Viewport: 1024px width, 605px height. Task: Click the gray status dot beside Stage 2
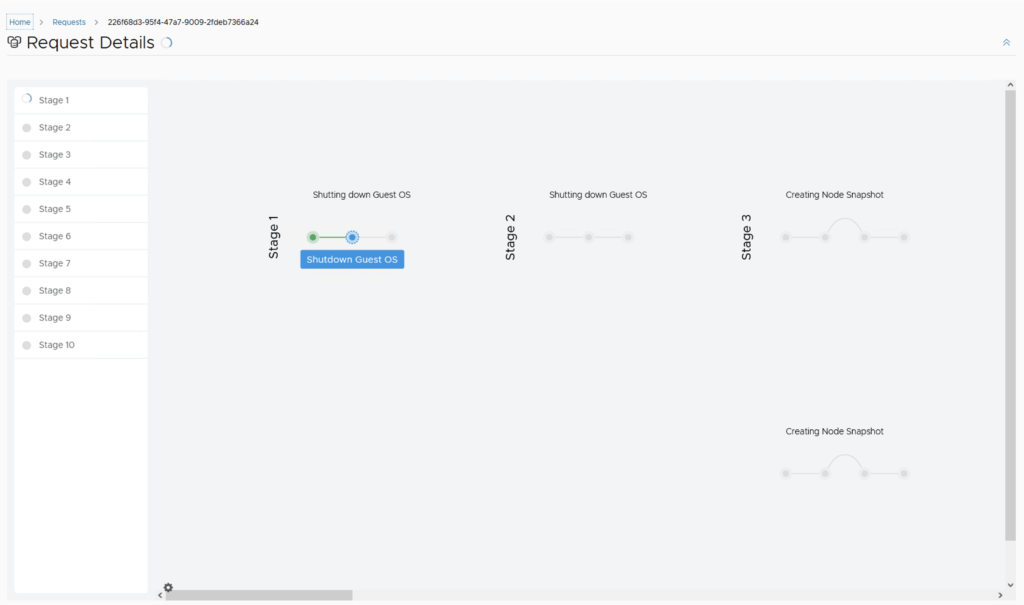[x=27, y=128]
